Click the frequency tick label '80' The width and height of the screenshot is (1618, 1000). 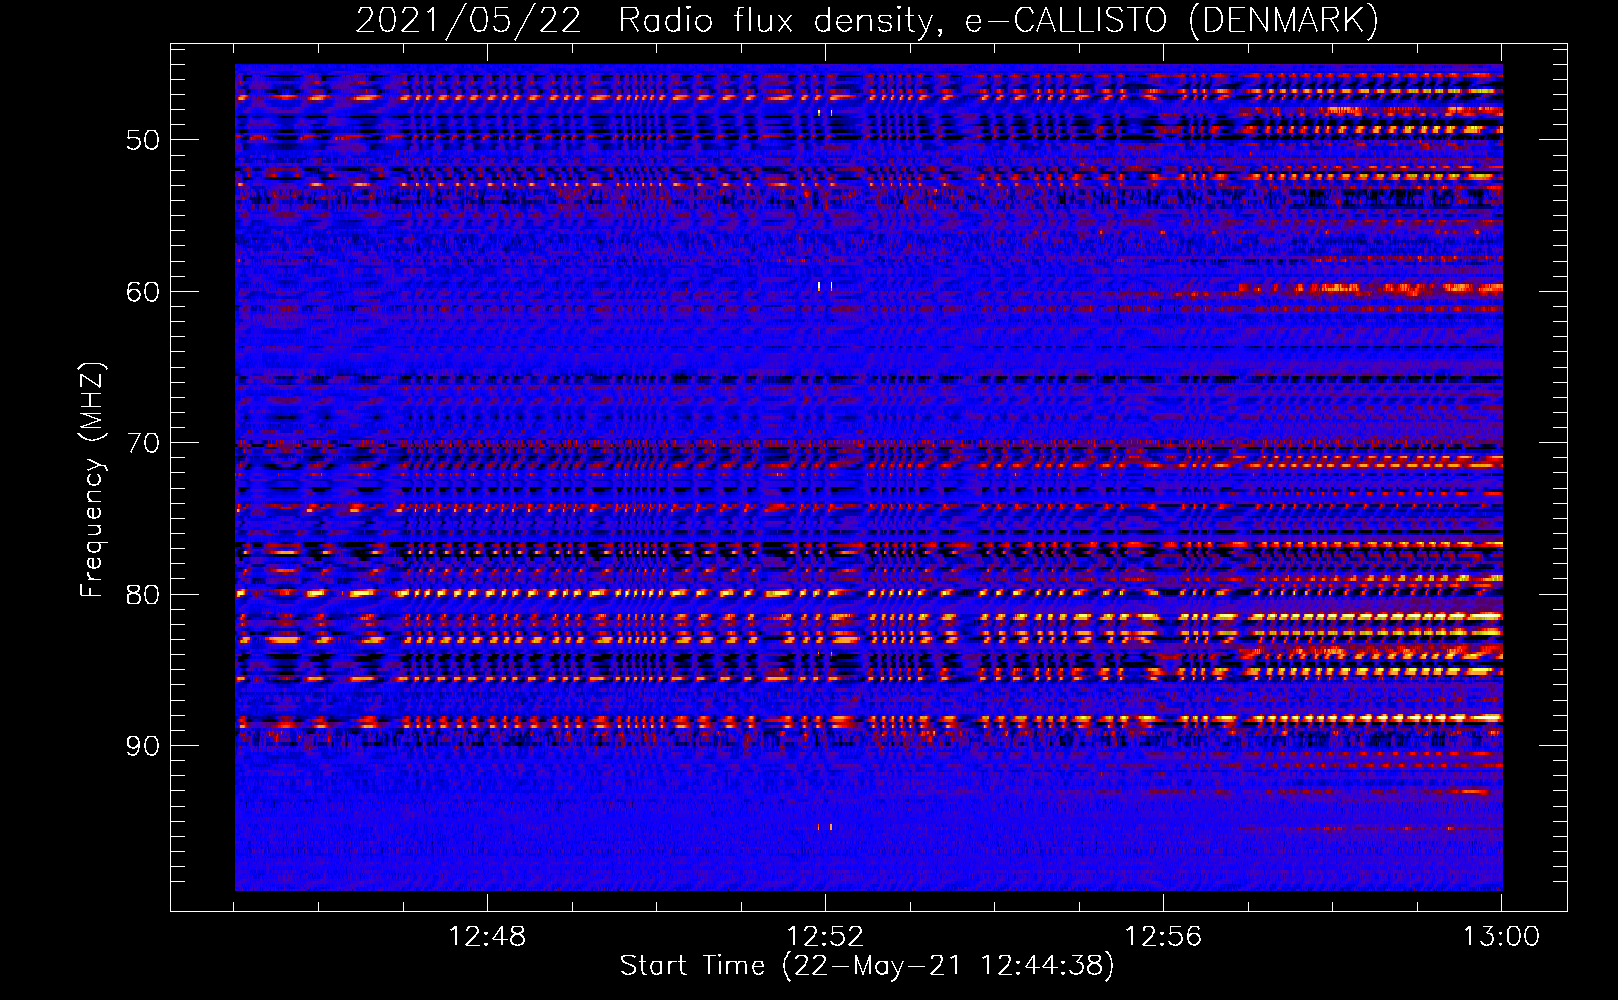(143, 595)
